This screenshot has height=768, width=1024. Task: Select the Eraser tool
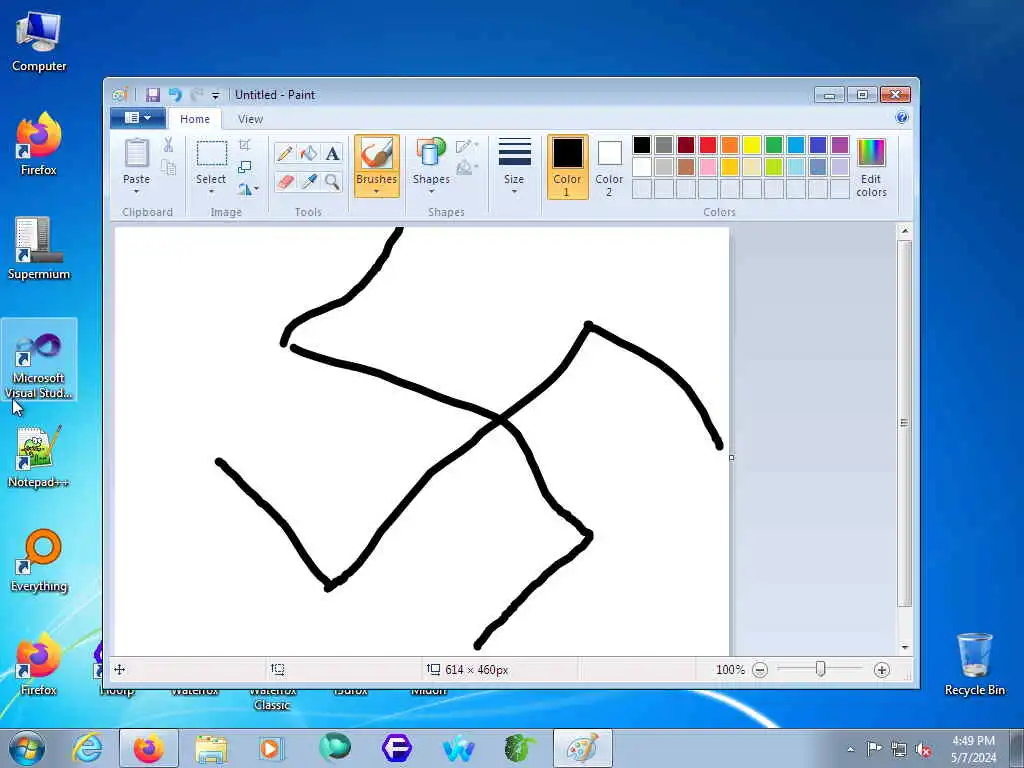[285, 182]
